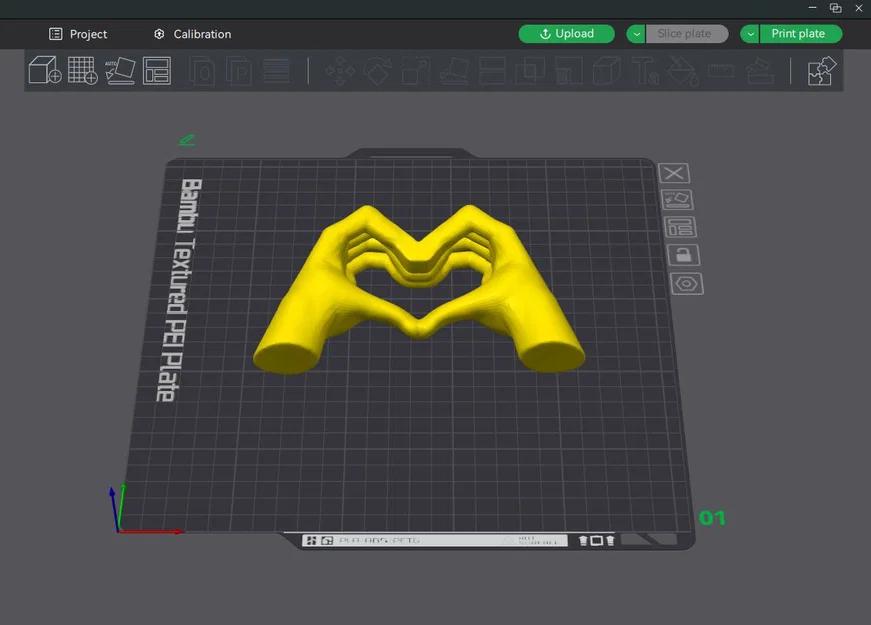Expand the Slice plate dropdown

click(636, 33)
